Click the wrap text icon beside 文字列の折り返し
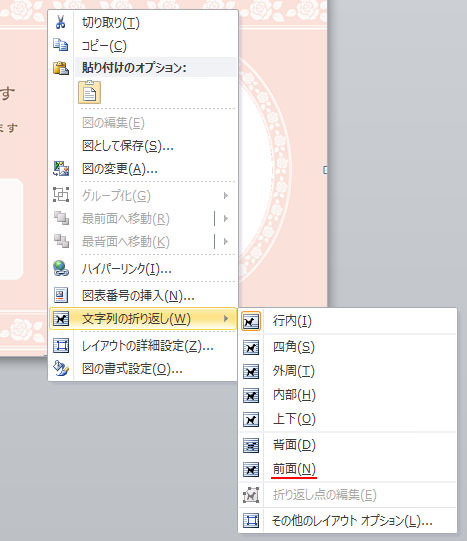This screenshot has width=467, height=541. tap(61, 318)
